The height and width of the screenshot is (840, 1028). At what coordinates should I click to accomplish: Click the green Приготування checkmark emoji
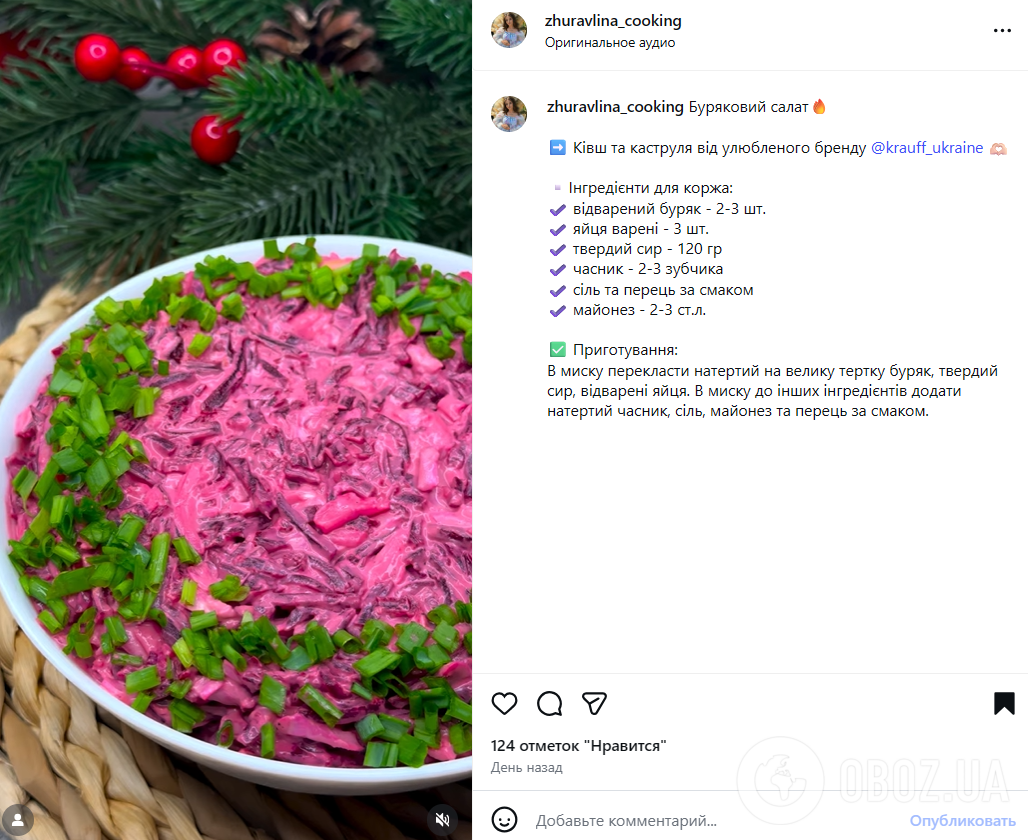557,350
